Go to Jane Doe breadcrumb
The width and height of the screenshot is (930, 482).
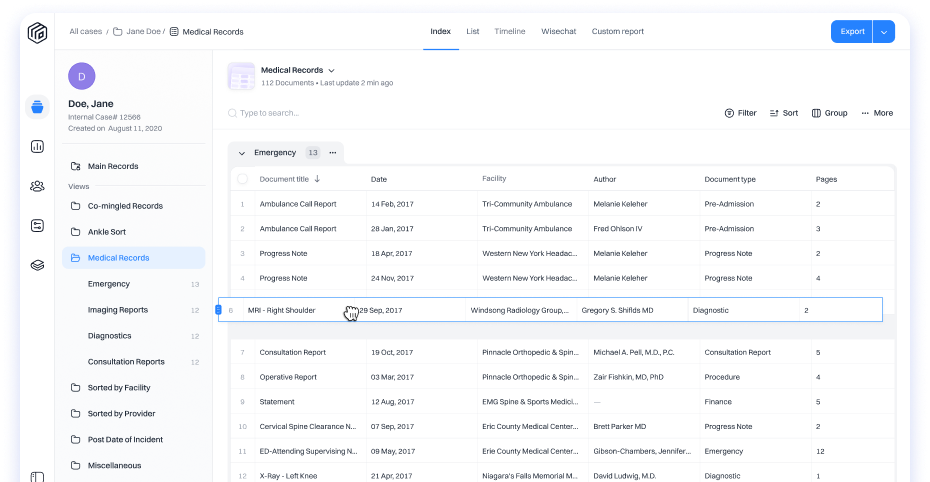[139, 31]
